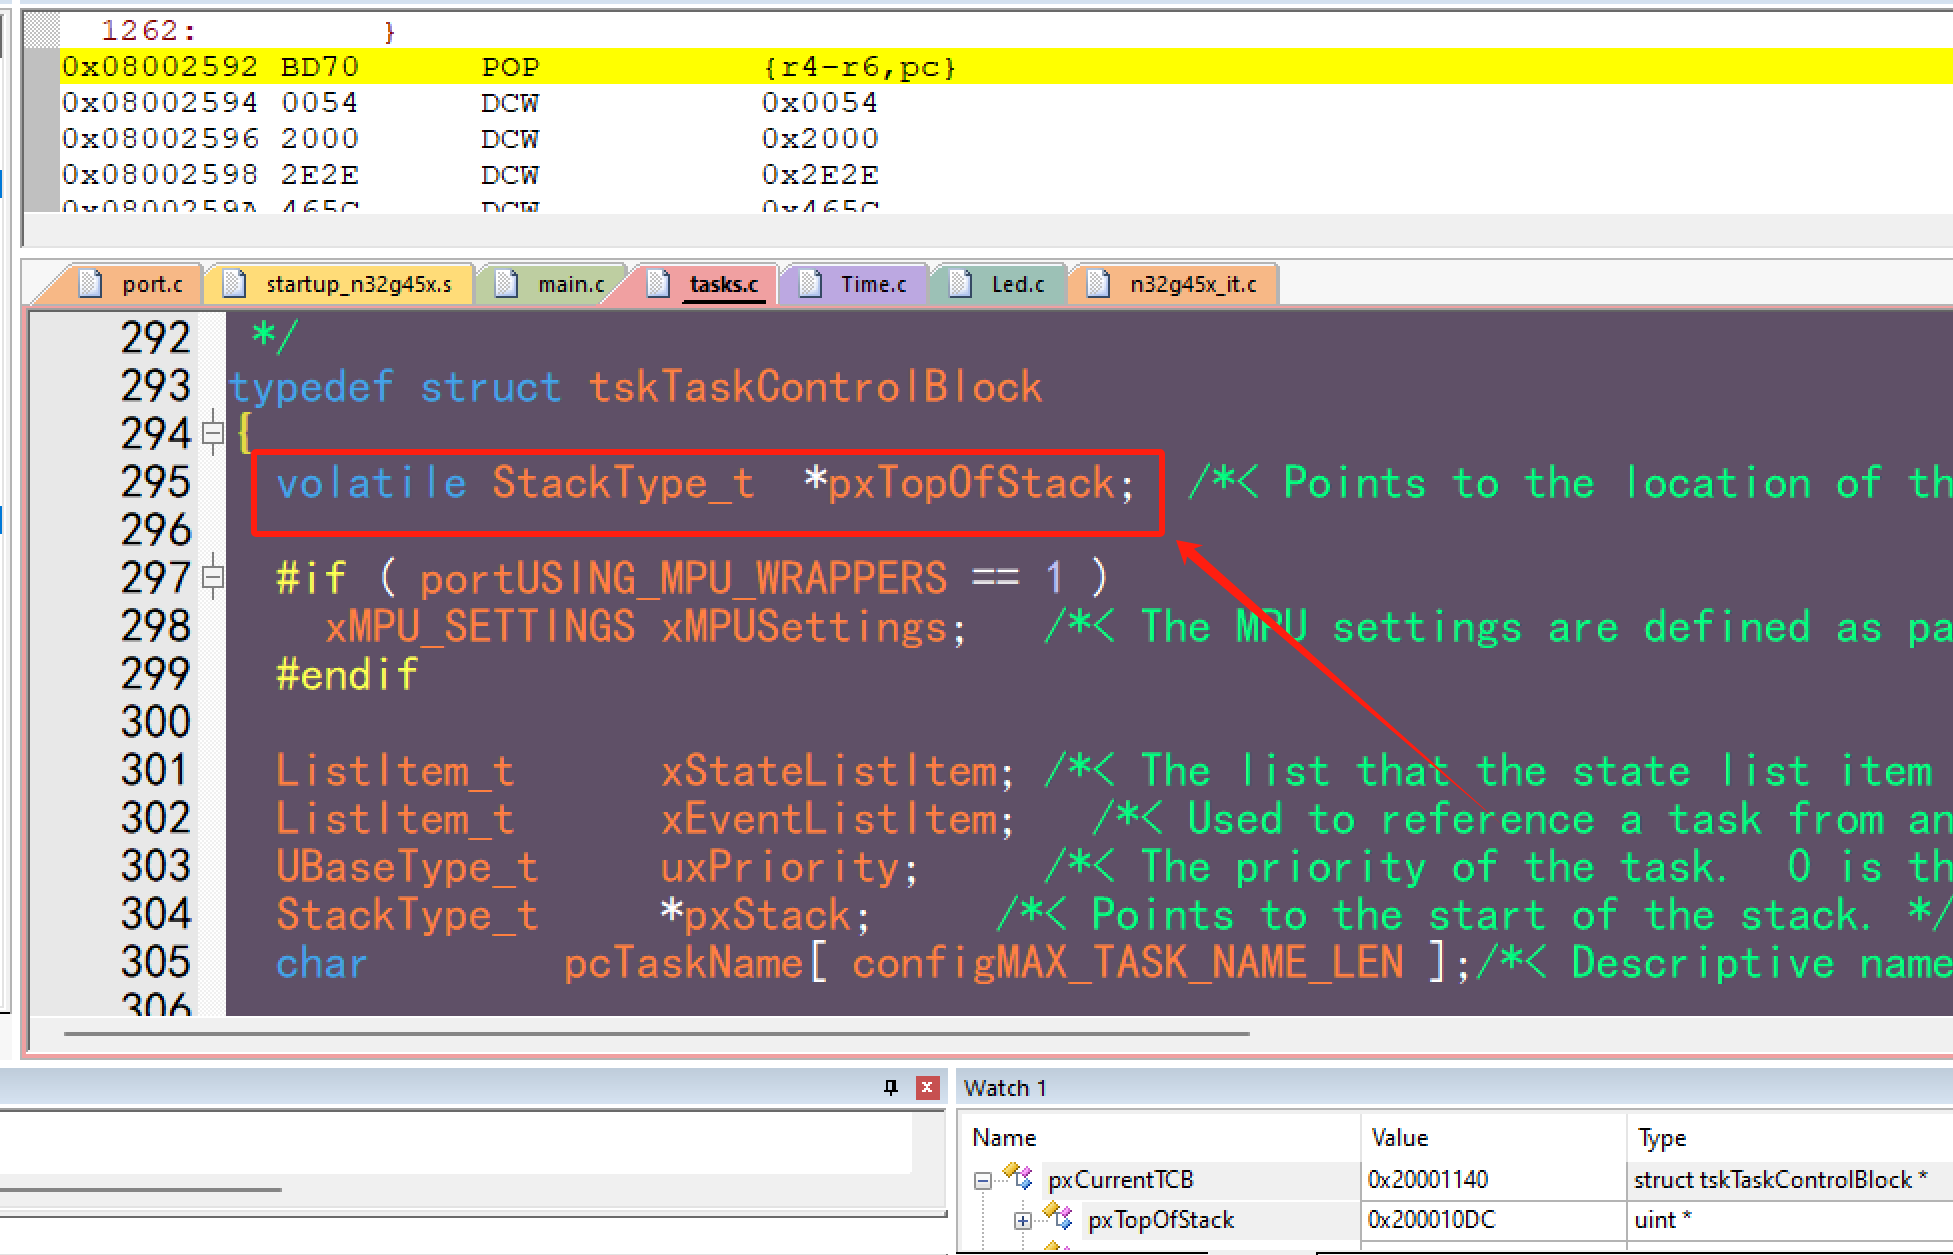Click the Type column header in Watch 1
Image resolution: width=1953 pixels, height=1255 pixels.
[x=1662, y=1137]
